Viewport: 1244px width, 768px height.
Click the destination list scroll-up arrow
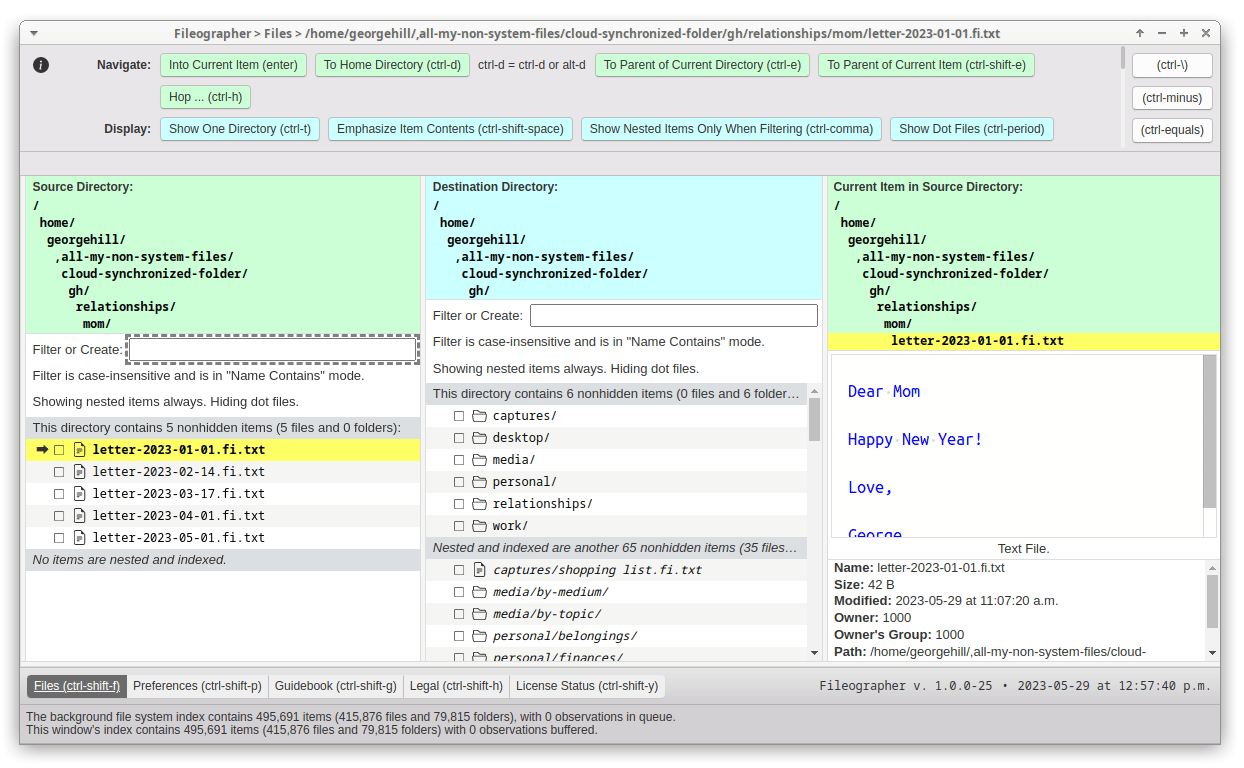click(814, 391)
